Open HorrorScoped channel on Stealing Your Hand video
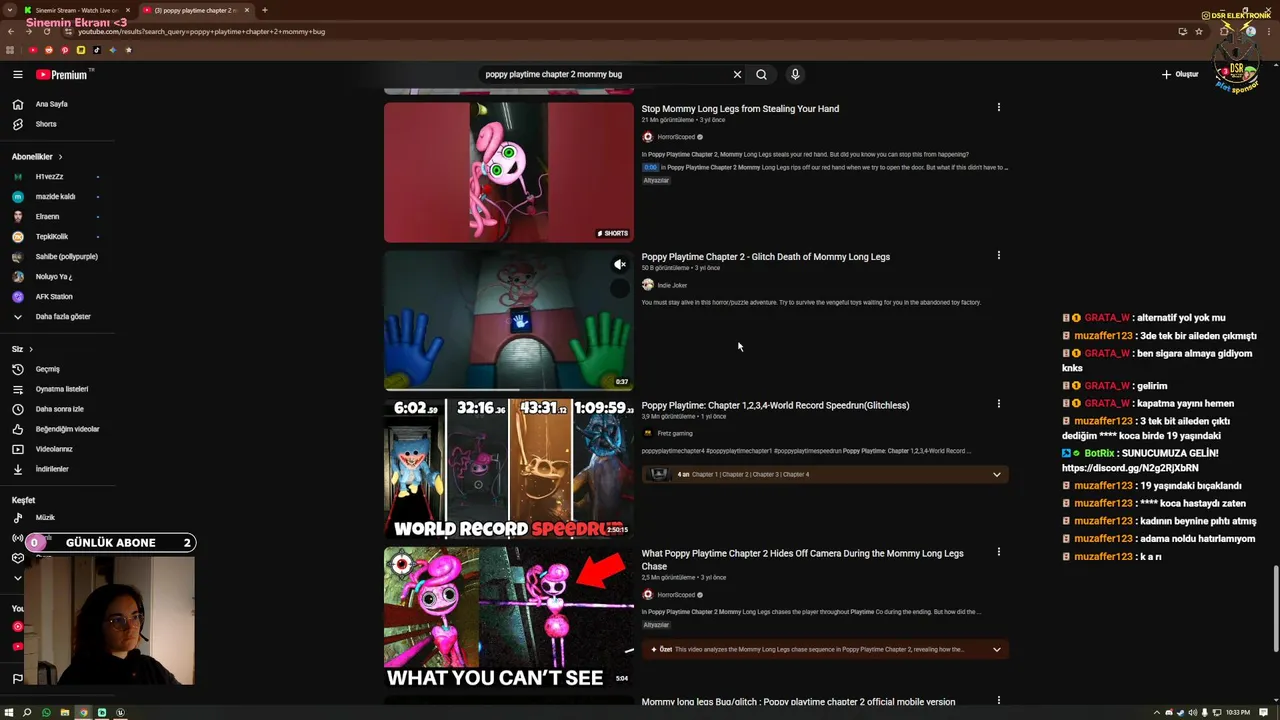1280x720 pixels. (676, 137)
